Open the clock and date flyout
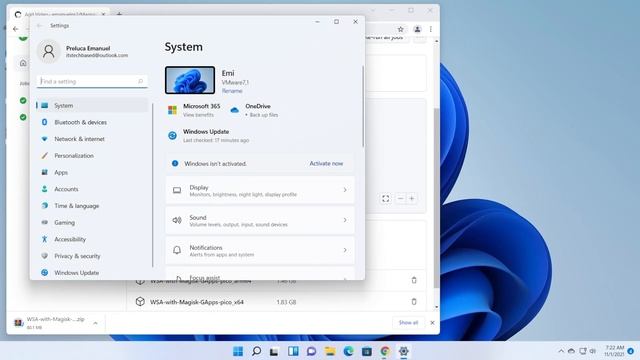Screen dimensions: 640x360 coord(615,351)
